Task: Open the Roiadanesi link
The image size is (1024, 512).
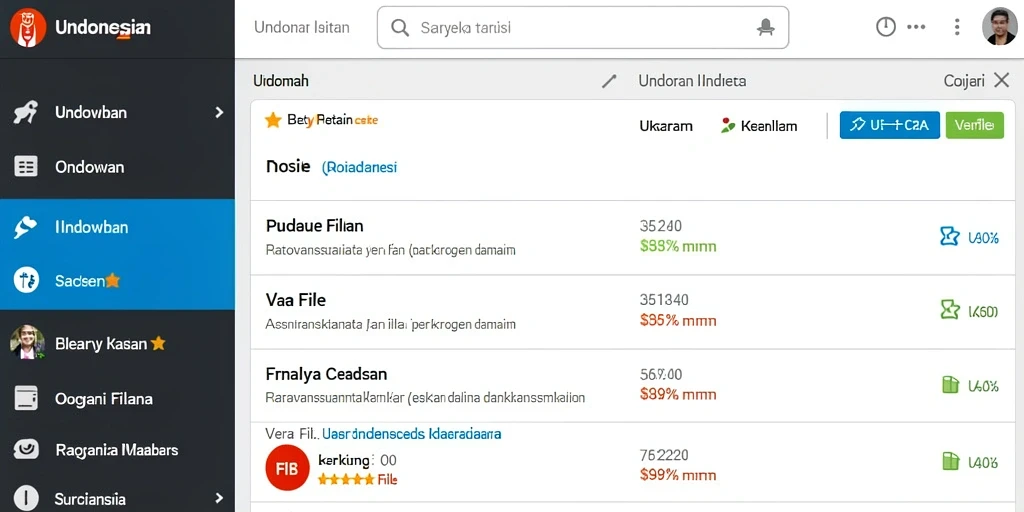Action: [x=359, y=167]
